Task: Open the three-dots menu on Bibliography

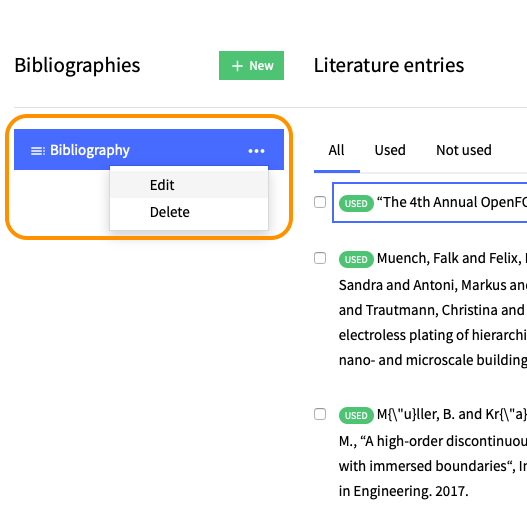Action: 256,151
